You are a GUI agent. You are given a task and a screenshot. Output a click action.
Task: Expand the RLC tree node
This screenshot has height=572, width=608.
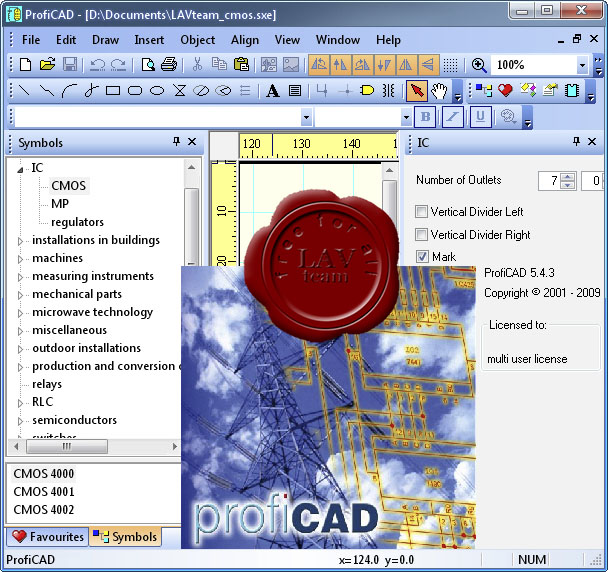(20, 403)
